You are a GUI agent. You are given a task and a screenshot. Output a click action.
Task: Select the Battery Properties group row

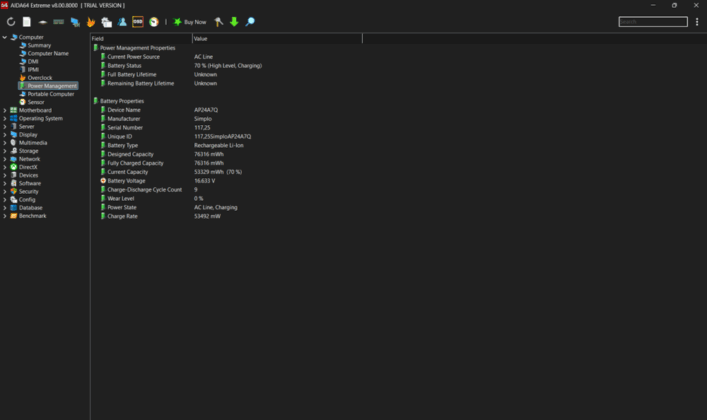pos(122,101)
